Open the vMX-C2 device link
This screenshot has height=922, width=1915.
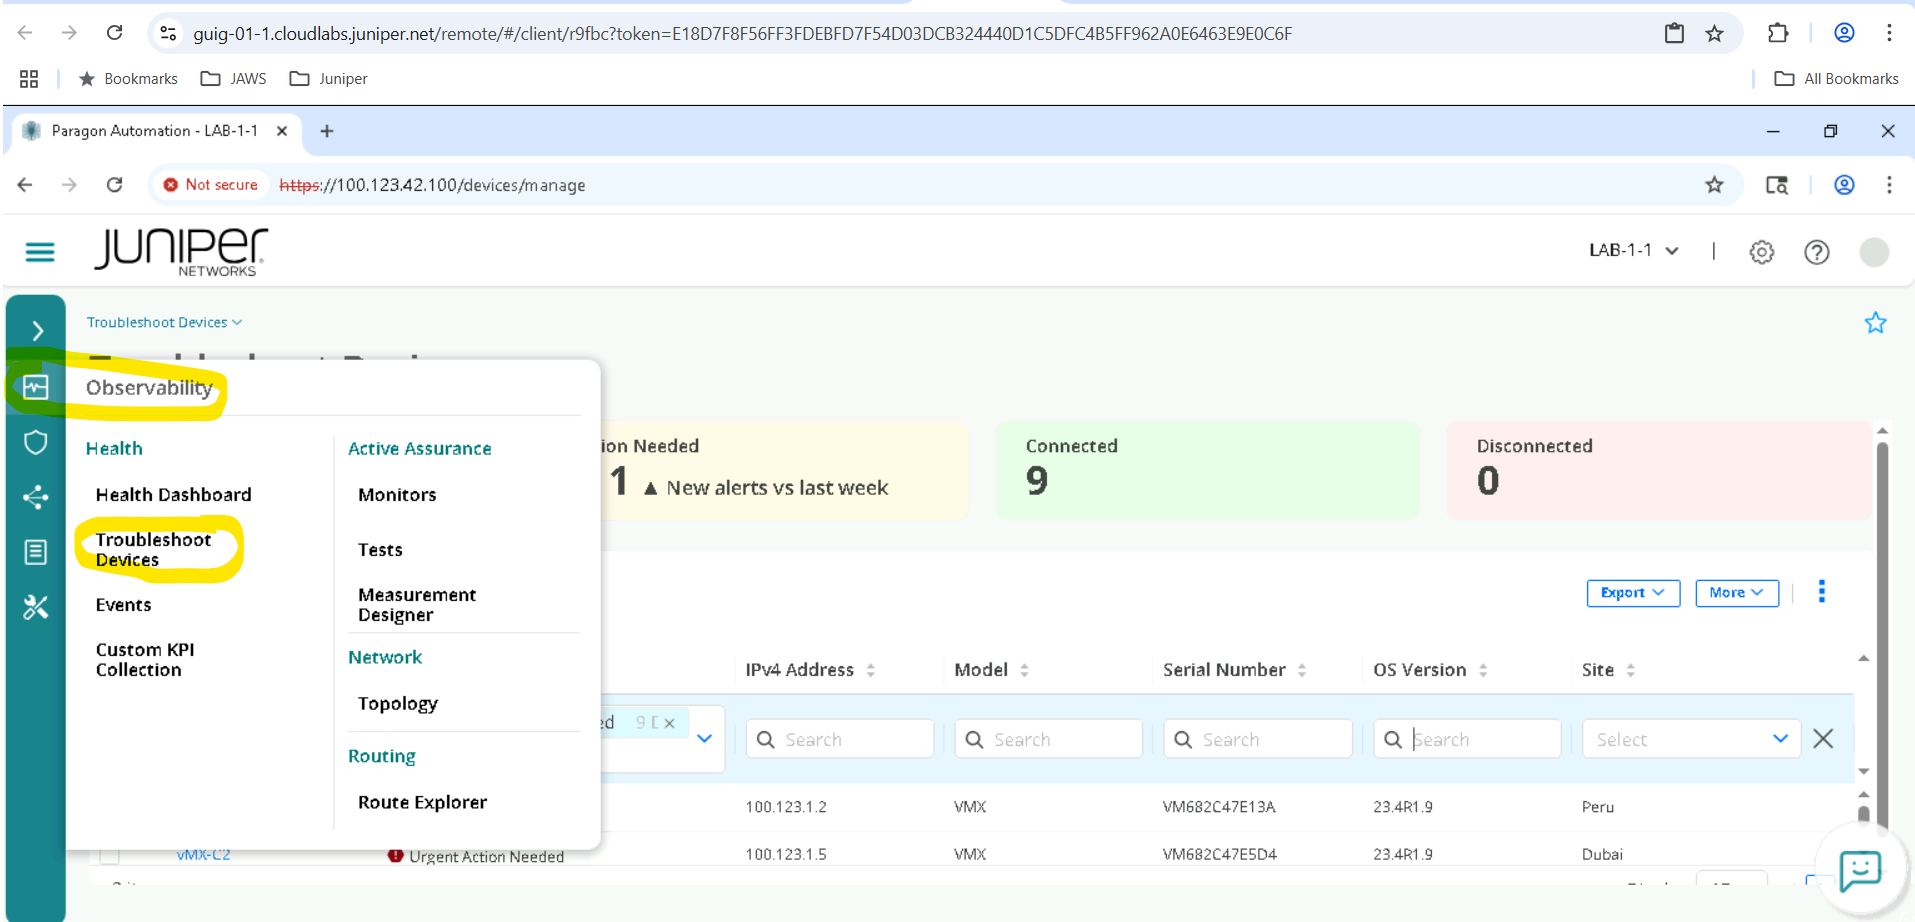(203, 855)
